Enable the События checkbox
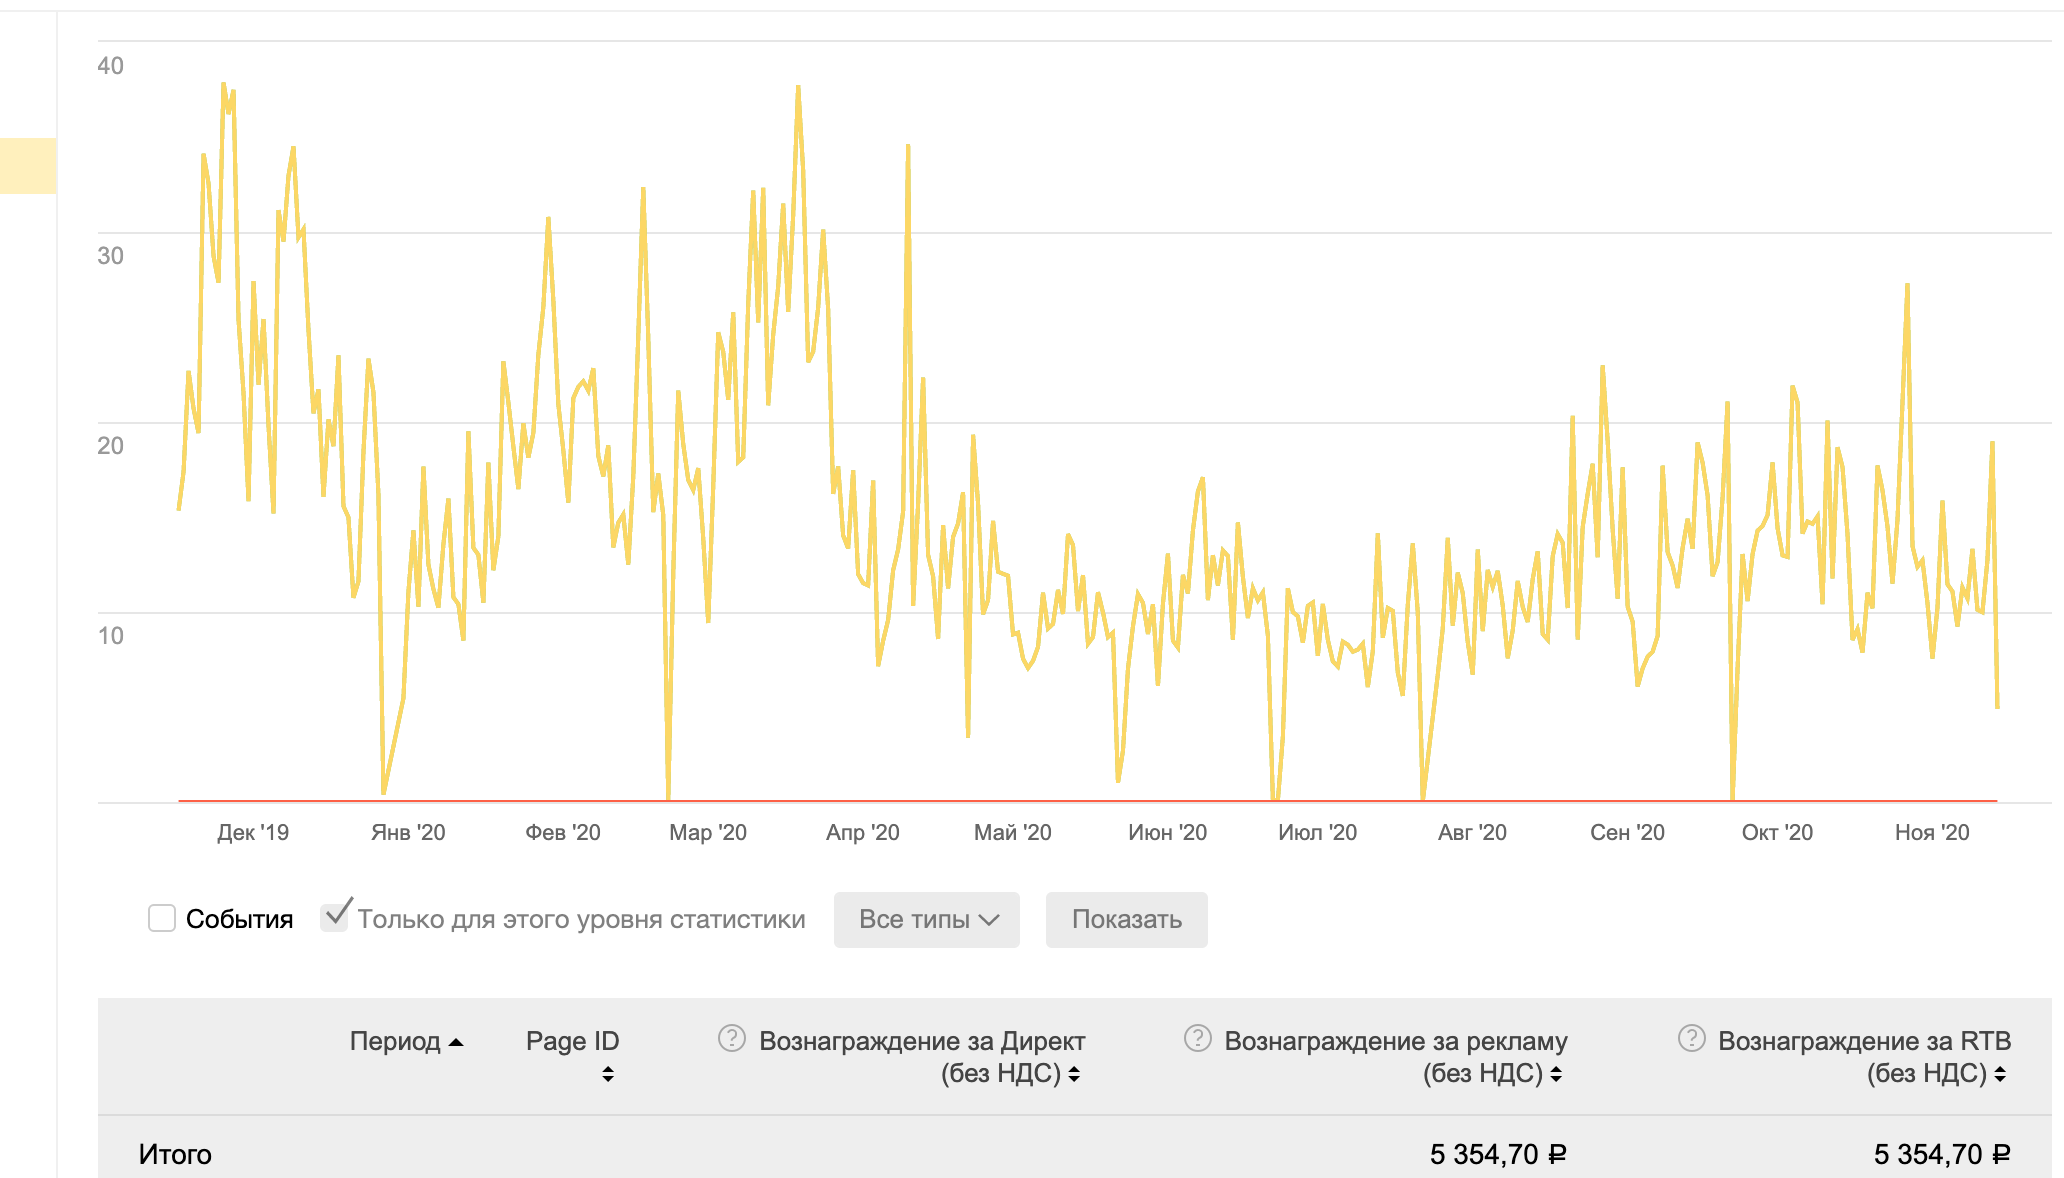The height and width of the screenshot is (1178, 2064). (x=162, y=918)
